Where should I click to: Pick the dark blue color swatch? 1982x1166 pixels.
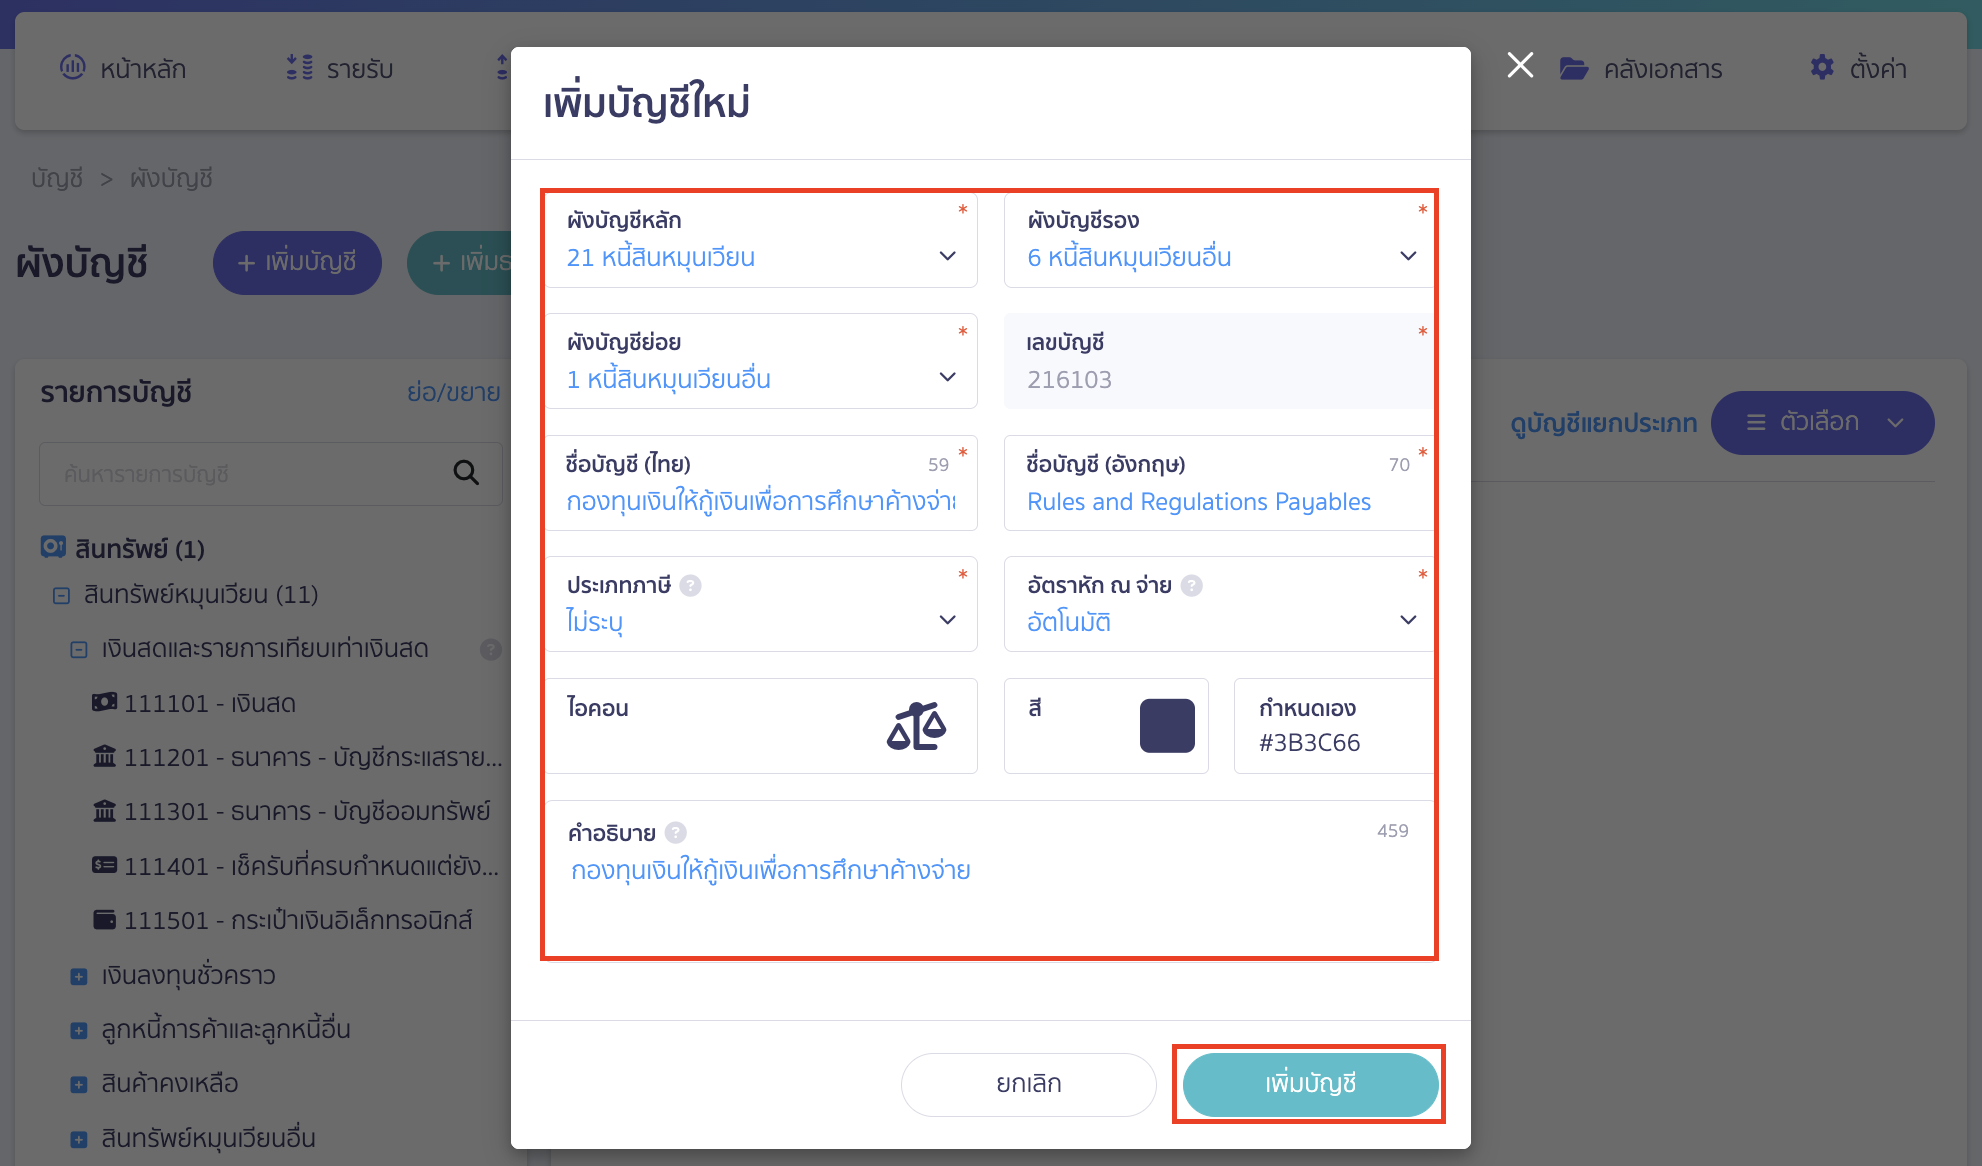[1167, 725]
